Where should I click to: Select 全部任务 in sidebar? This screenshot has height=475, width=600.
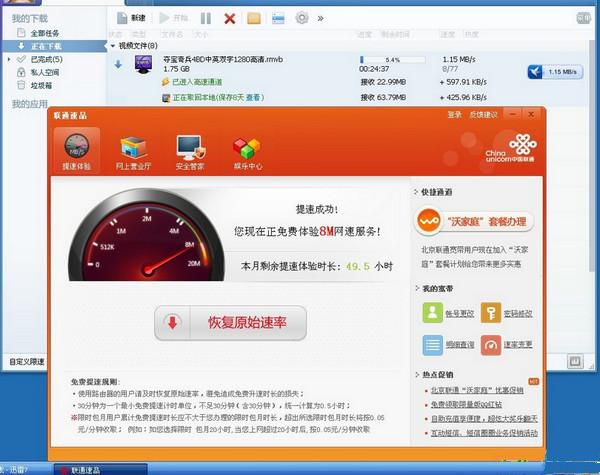click(x=45, y=33)
